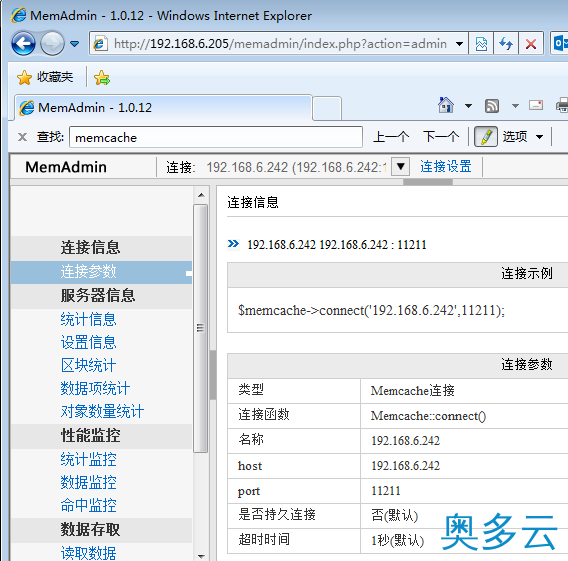
Task: Click 下一个 to find next match
Action: (x=441, y=137)
